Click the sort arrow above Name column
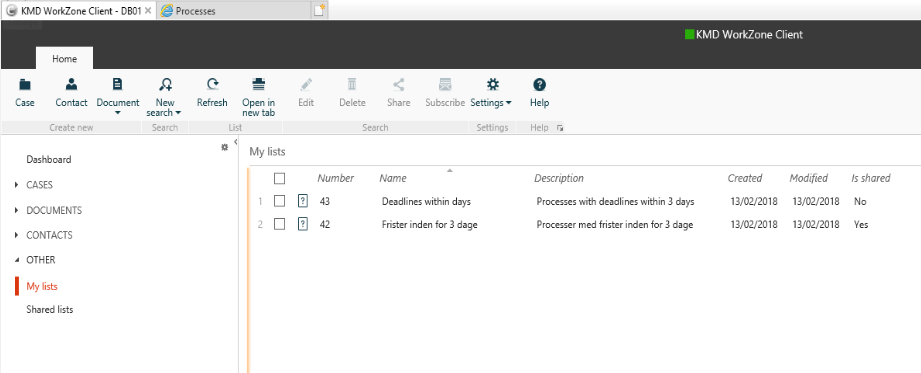This screenshot has height=373, width=921. (x=450, y=170)
